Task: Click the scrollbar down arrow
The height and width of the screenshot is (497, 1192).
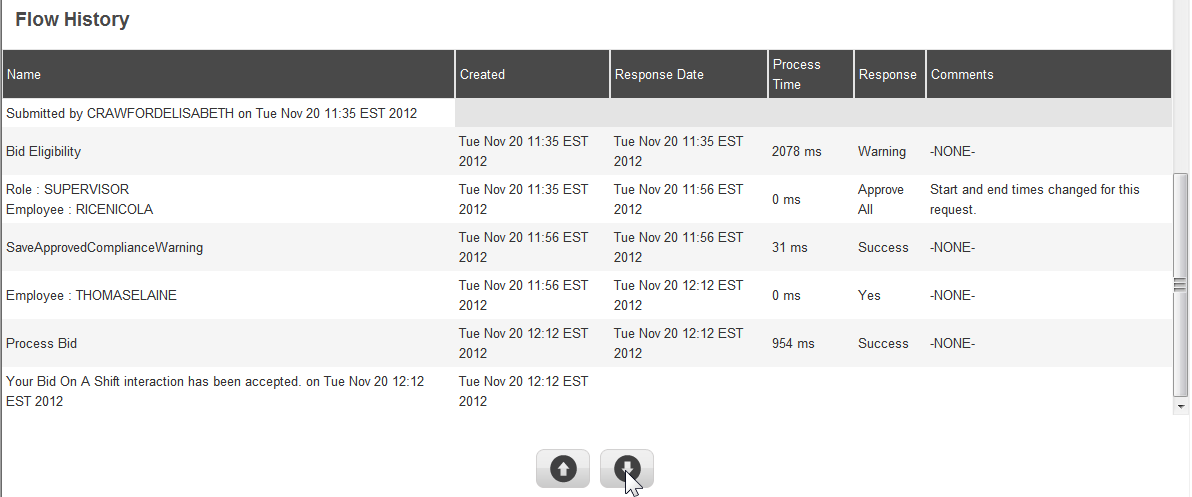Action: coord(1181,407)
